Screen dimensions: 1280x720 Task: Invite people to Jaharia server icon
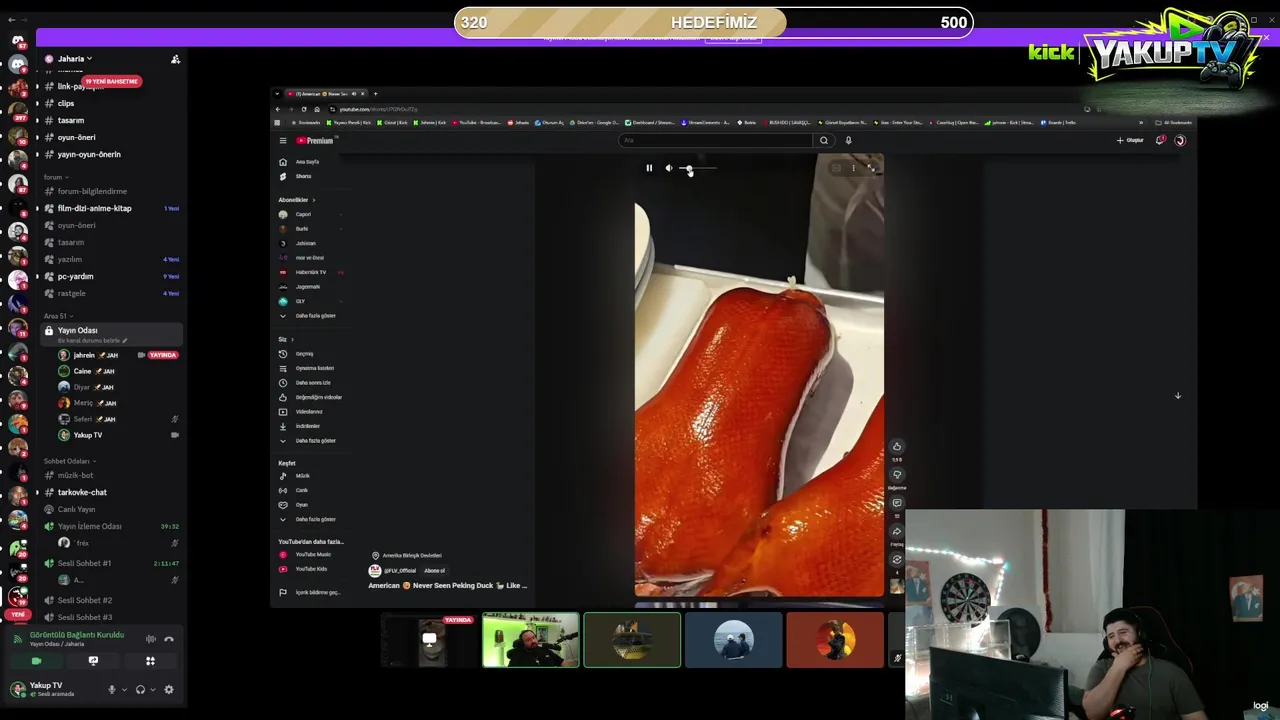[175, 60]
